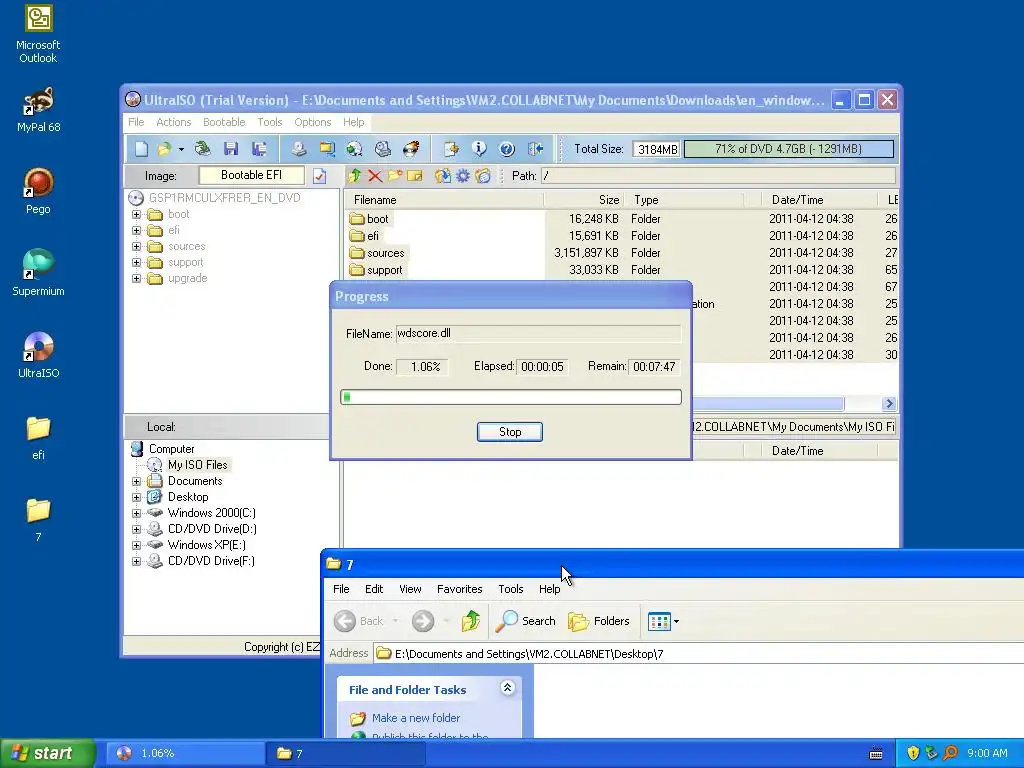This screenshot has height=768, width=1024.
Task: Click the Search button in folder 7 window
Action: pyautogui.click(x=526, y=621)
